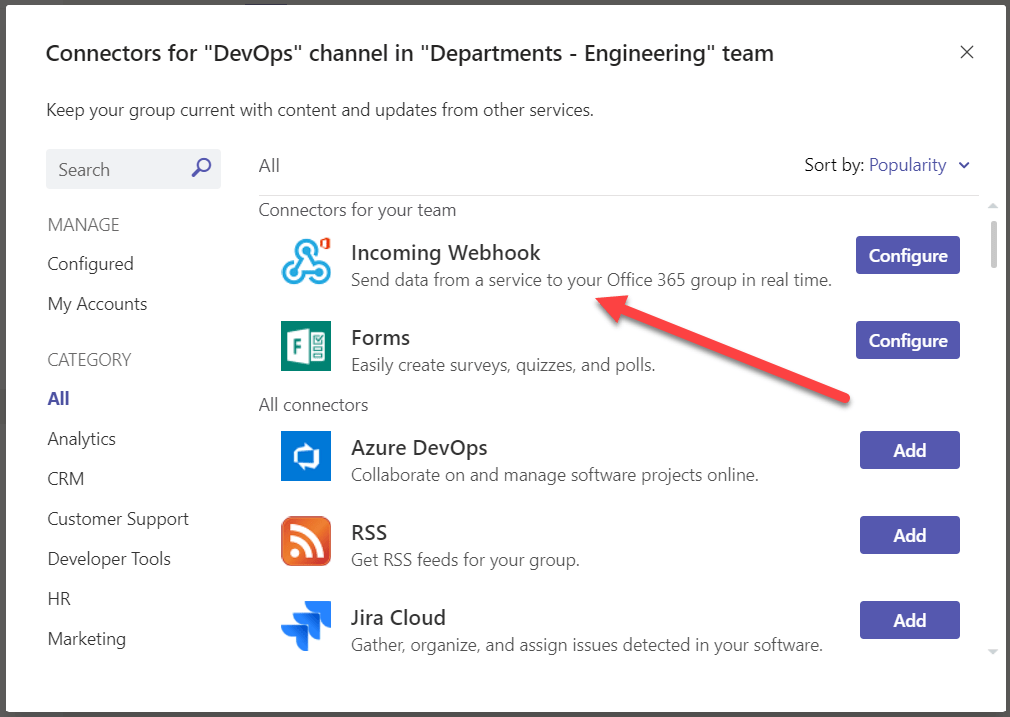Click the Jira Cloud connector icon

[305, 626]
